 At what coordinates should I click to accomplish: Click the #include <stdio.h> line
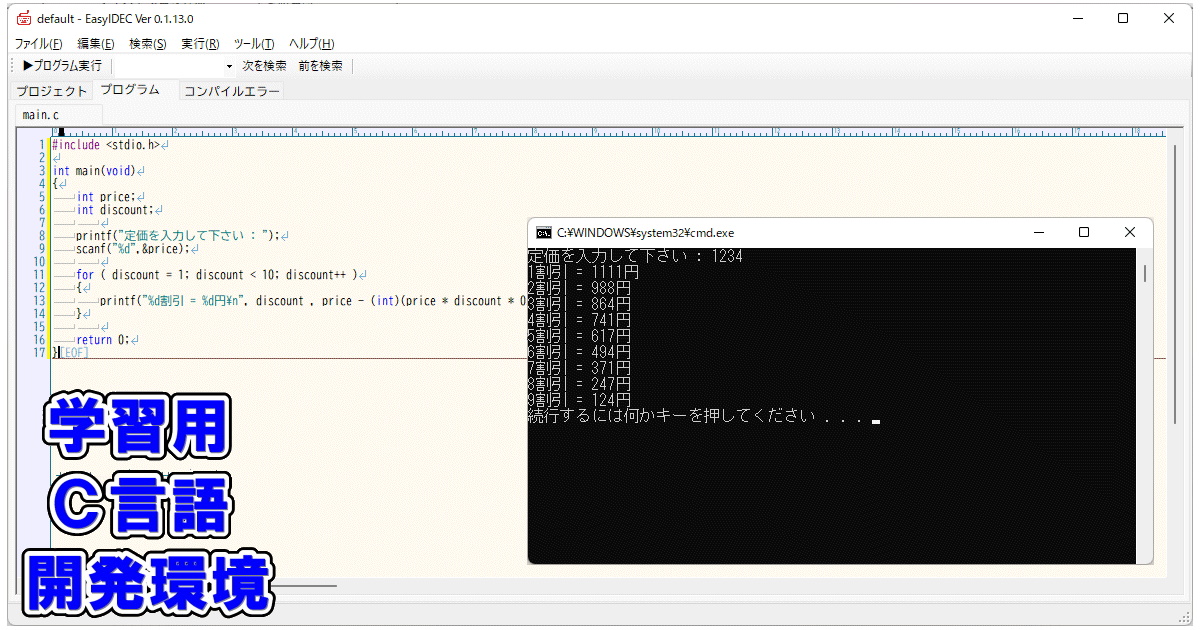click(110, 145)
